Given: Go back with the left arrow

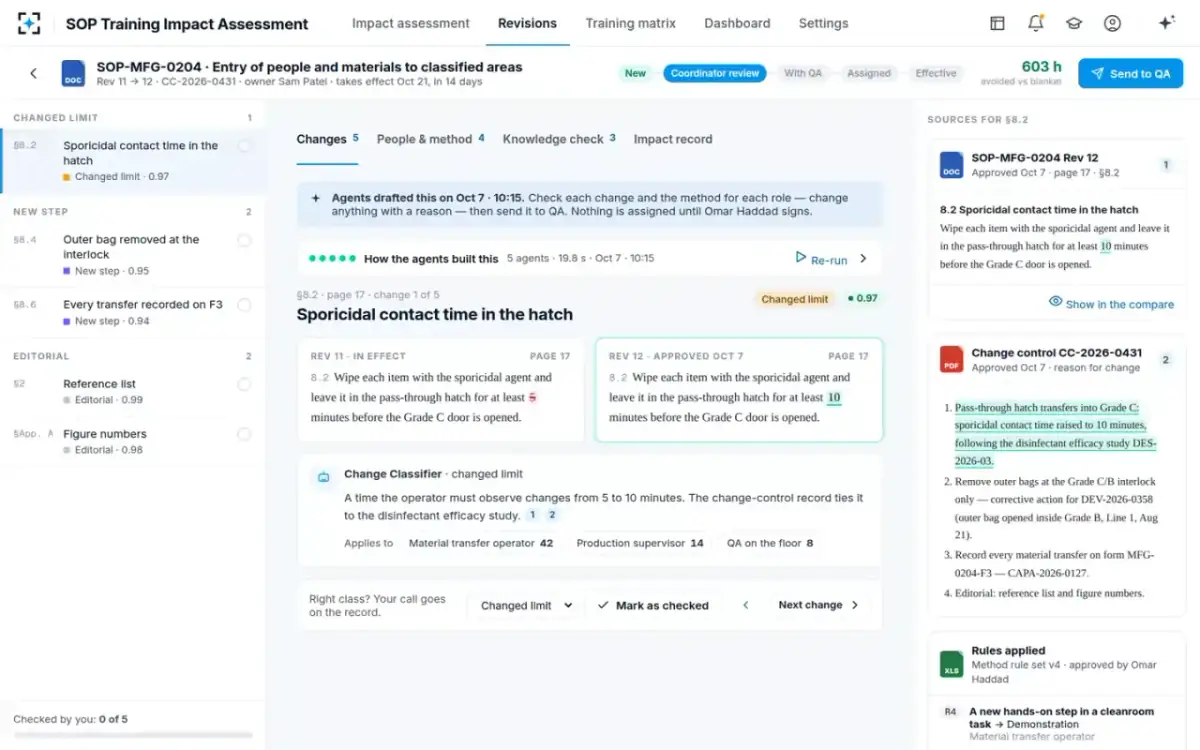Looking at the screenshot, I should 33,73.
